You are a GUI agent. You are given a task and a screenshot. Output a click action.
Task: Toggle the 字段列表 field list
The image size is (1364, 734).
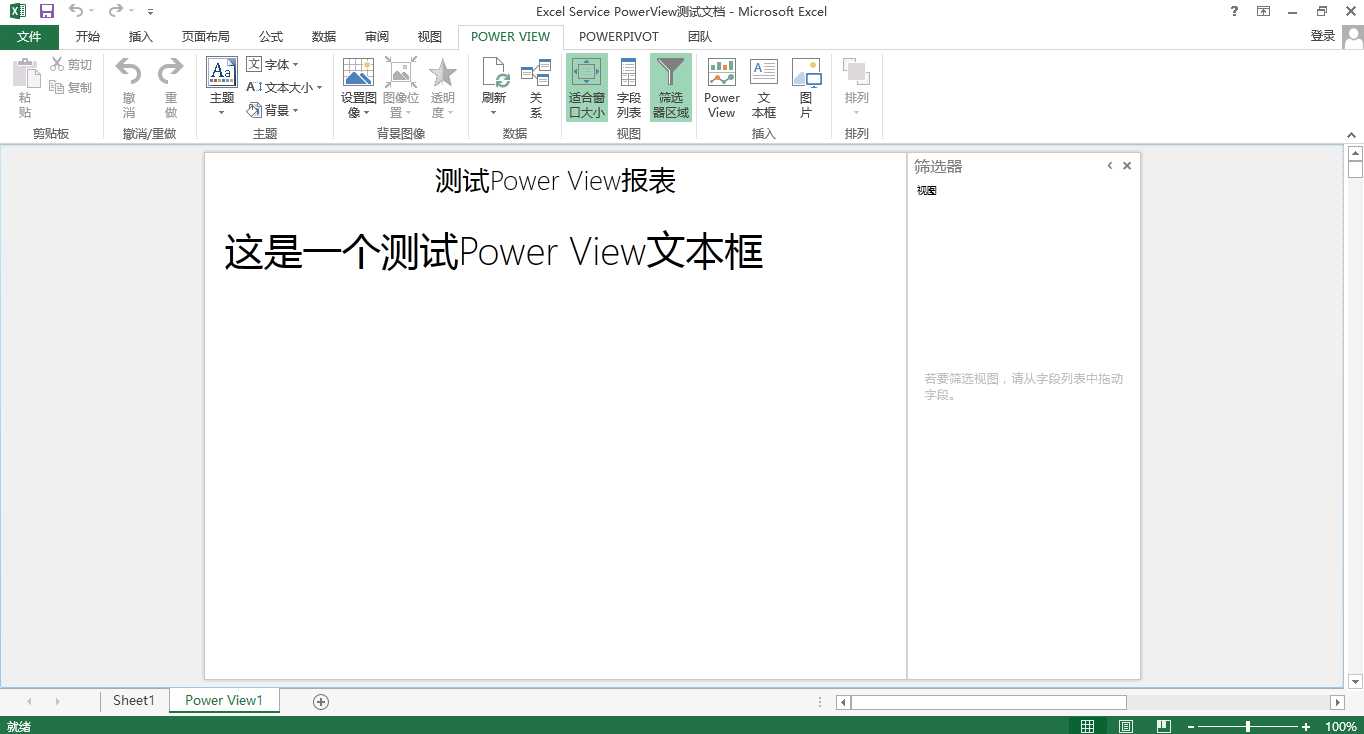click(629, 87)
